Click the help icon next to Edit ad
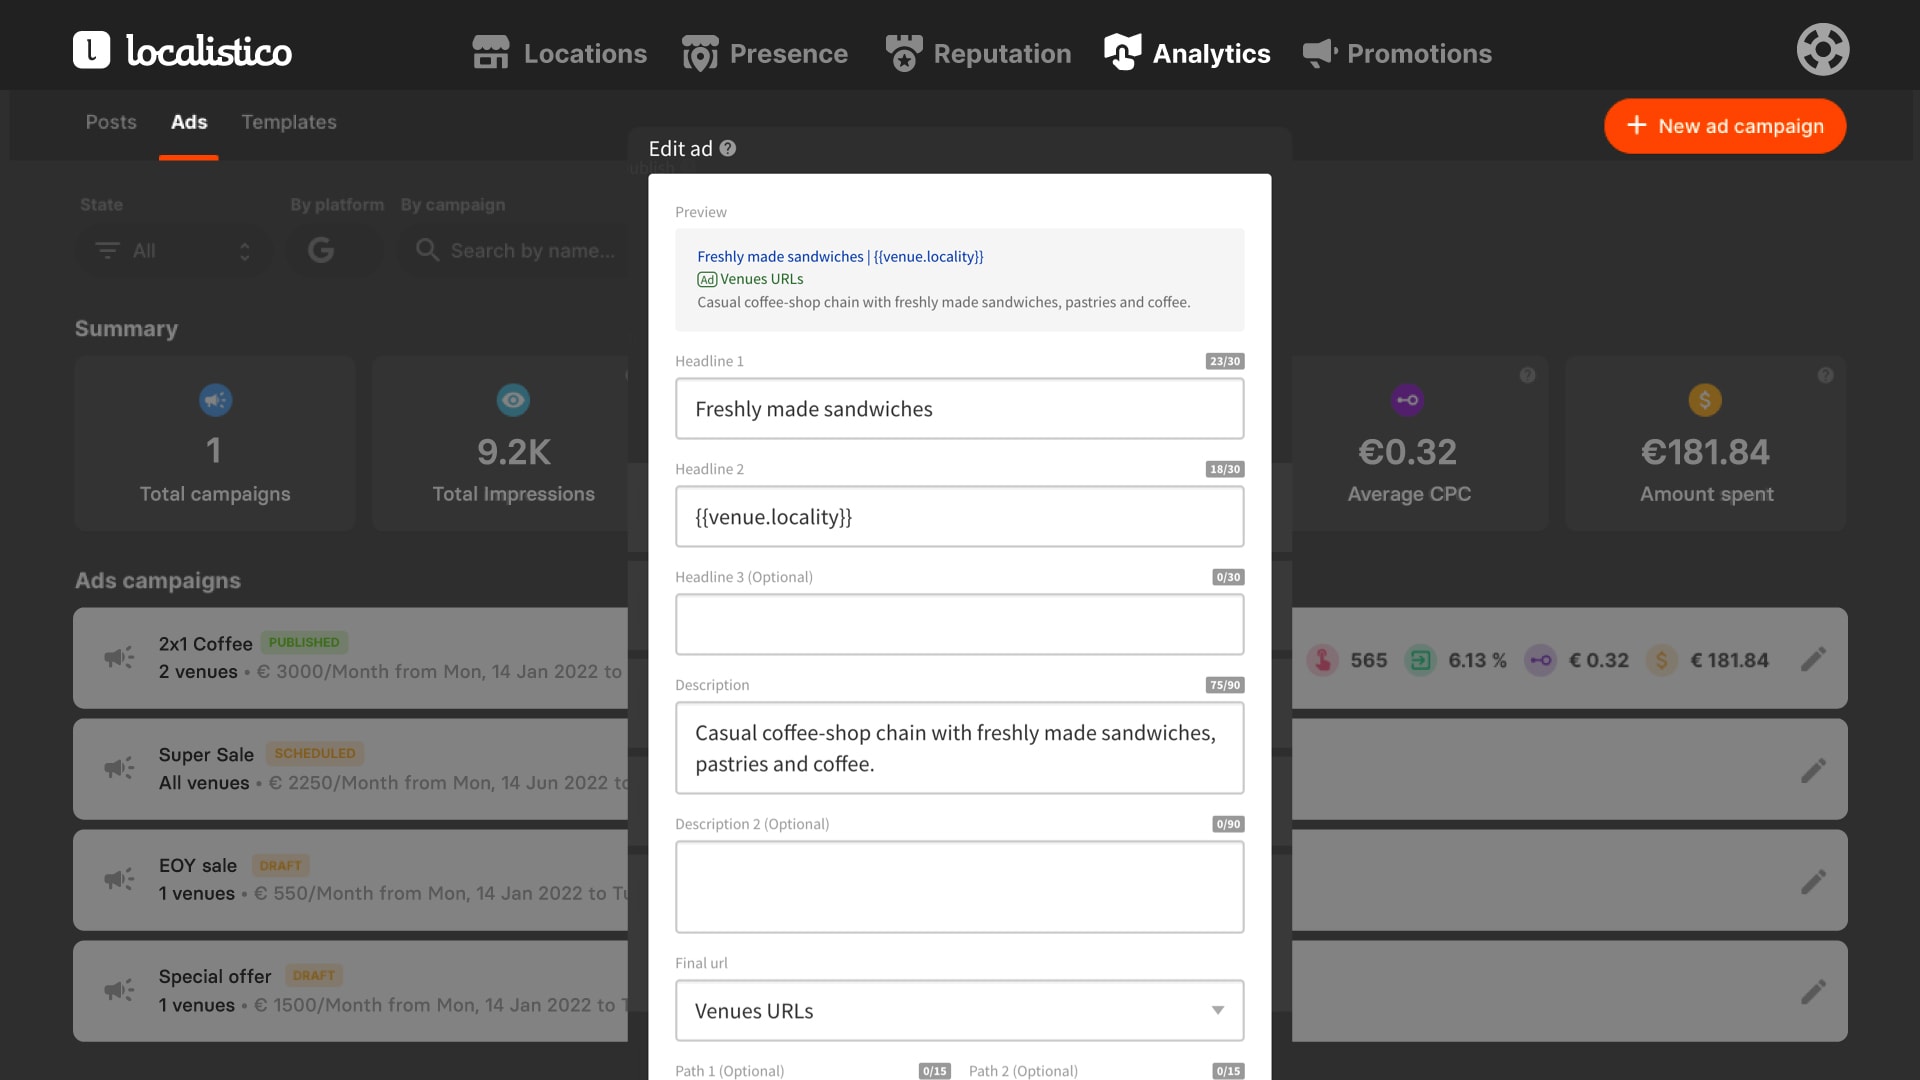The width and height of the screenshot is (1920, 1080). 728,148
